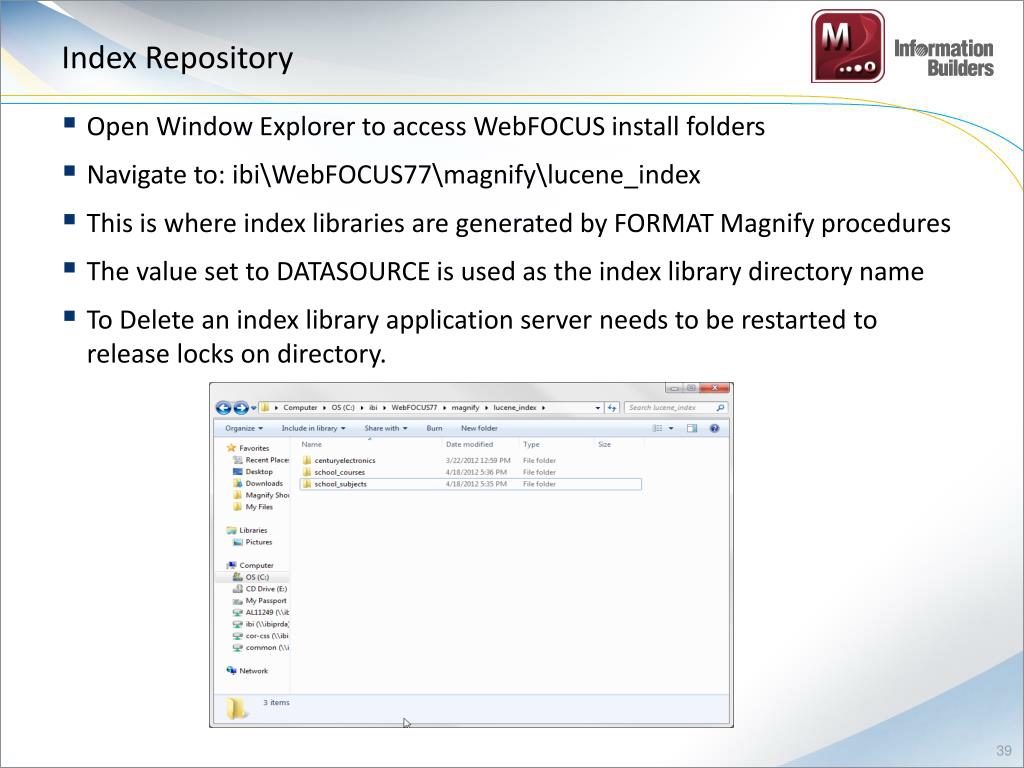Viewport: 1024px width, 768px height.
Task: Sort by the Size column header
Action: click(604, 444)
